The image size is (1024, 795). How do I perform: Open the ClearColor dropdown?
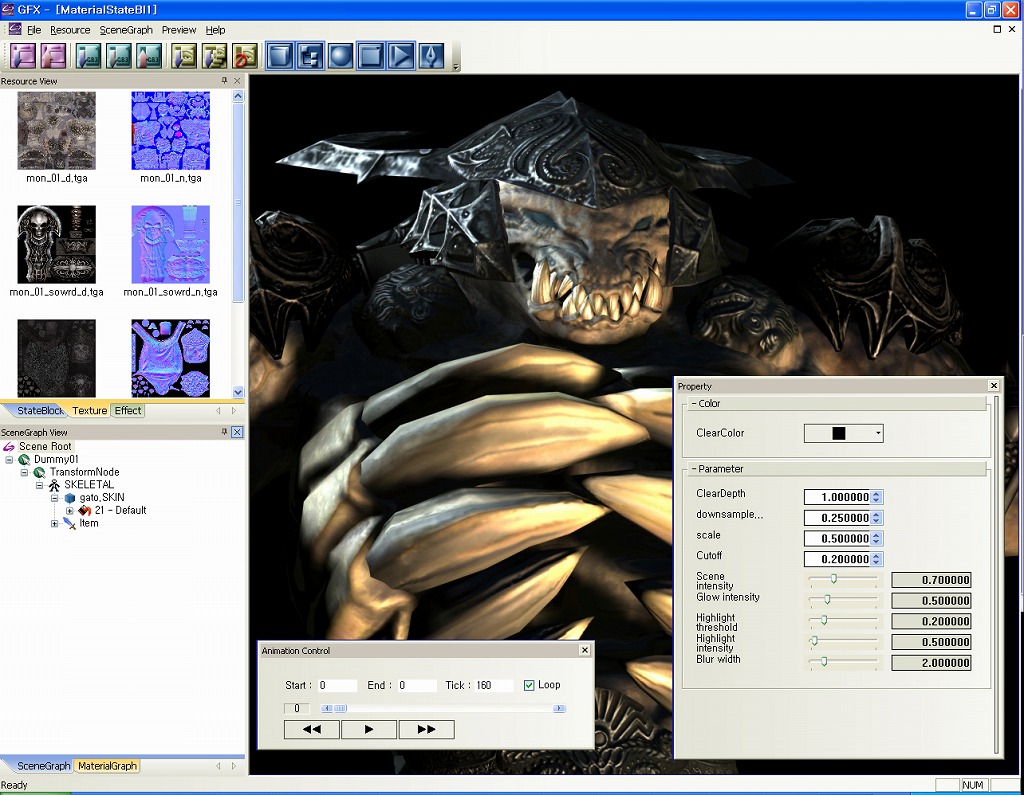[877, 433]
